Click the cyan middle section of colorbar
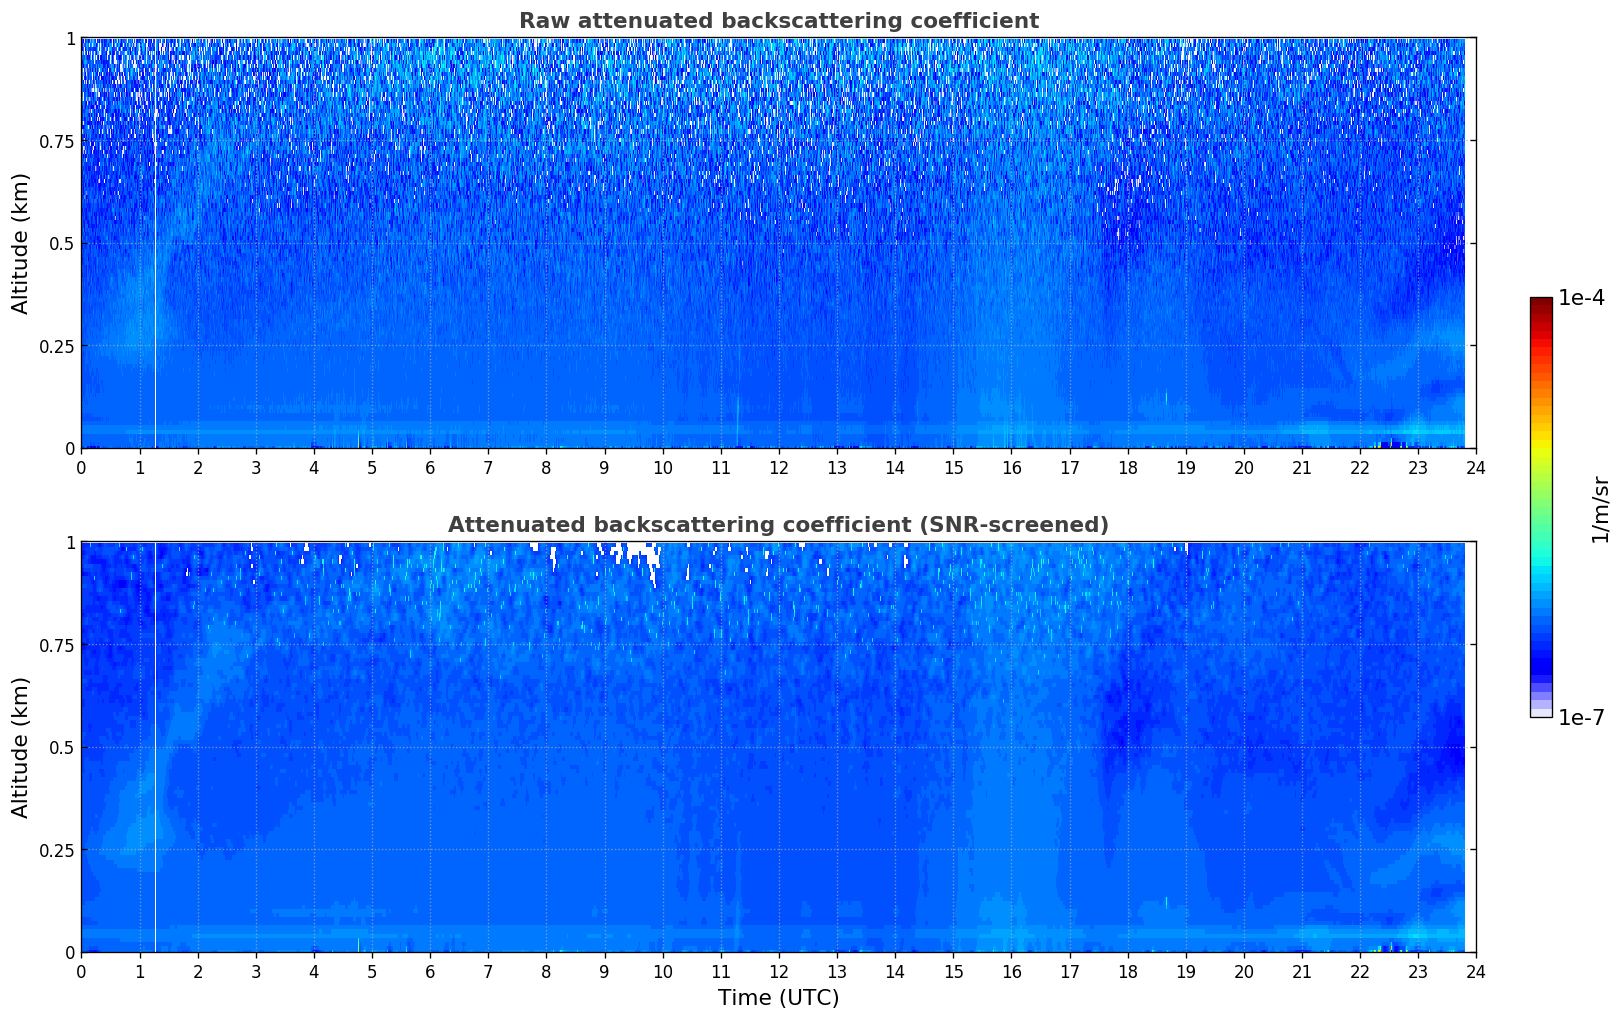 tap(1541, 565)
